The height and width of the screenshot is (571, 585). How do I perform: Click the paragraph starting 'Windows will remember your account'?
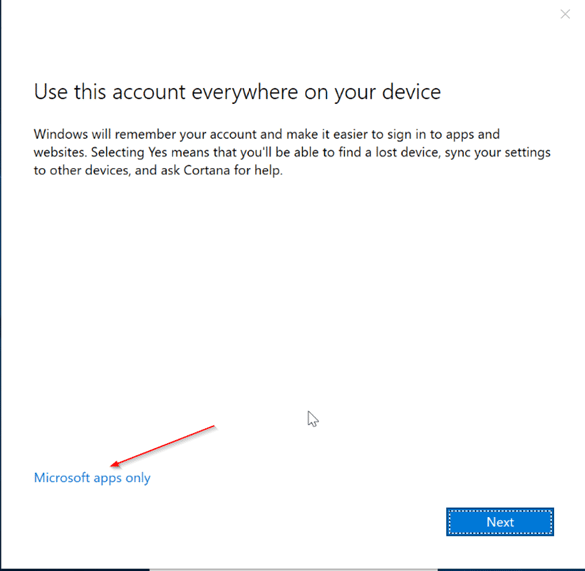[292, 152]
